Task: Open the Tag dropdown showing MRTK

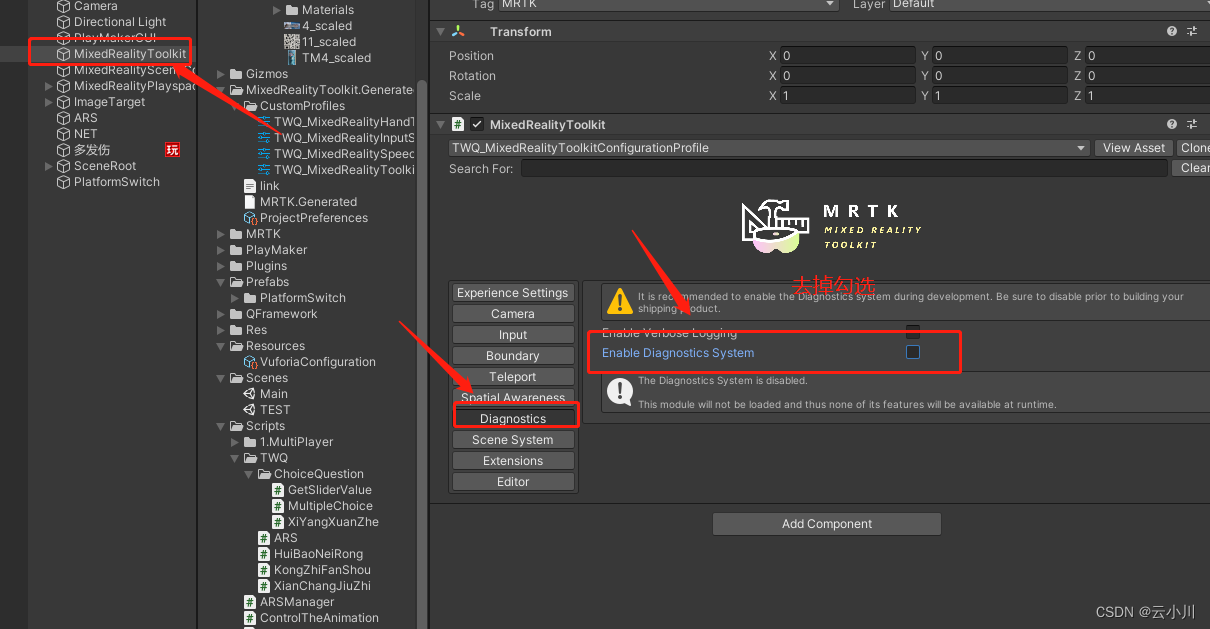Action: pos(668,4)
